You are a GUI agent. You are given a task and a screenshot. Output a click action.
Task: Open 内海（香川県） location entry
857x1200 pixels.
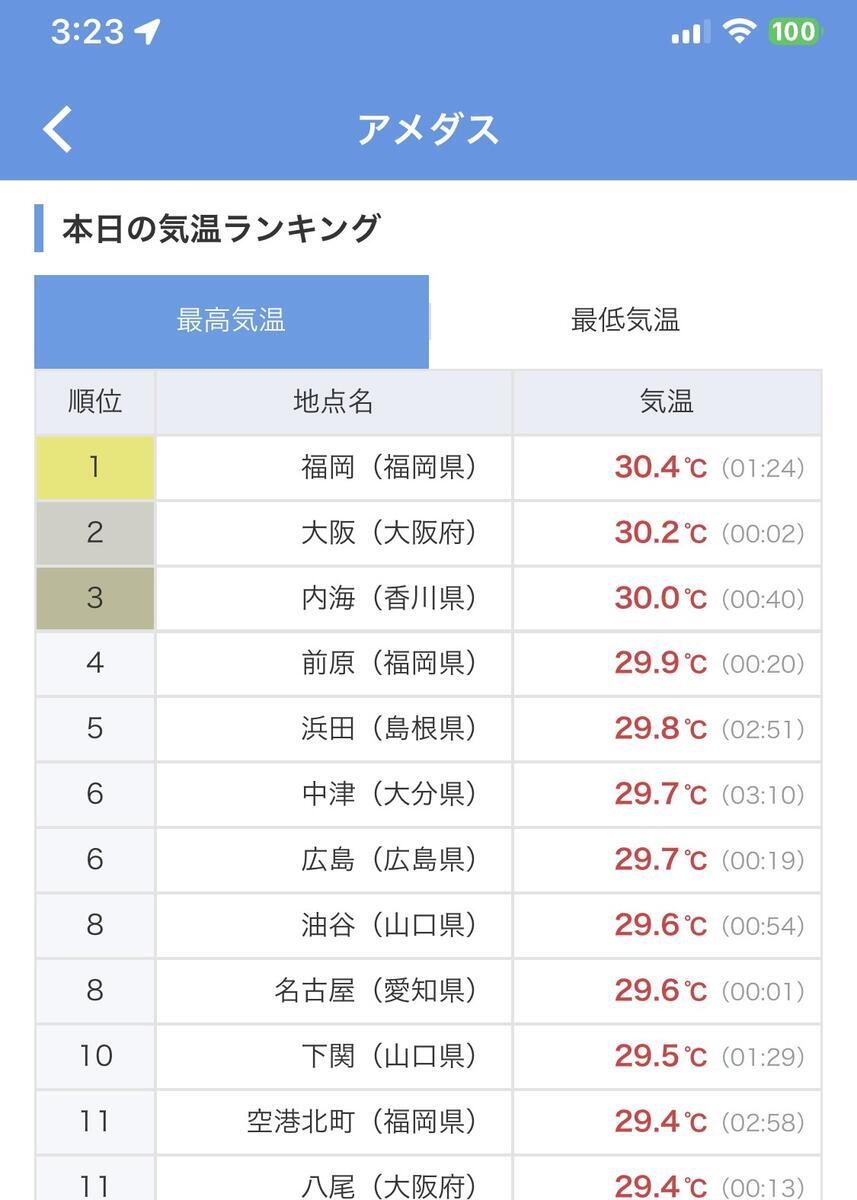tap(389, 598)
